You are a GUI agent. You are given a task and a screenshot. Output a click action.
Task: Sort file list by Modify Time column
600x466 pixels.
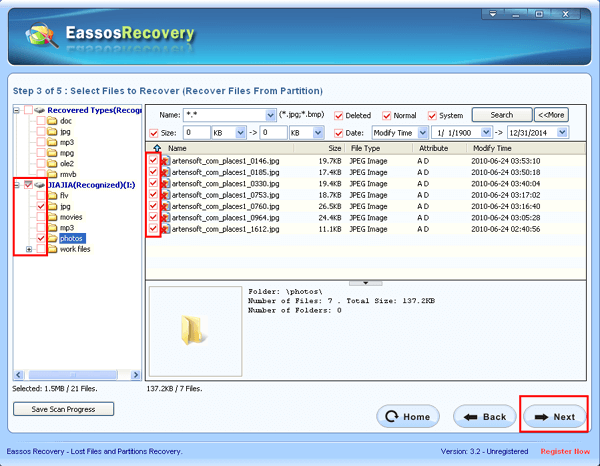click(492, 148)
